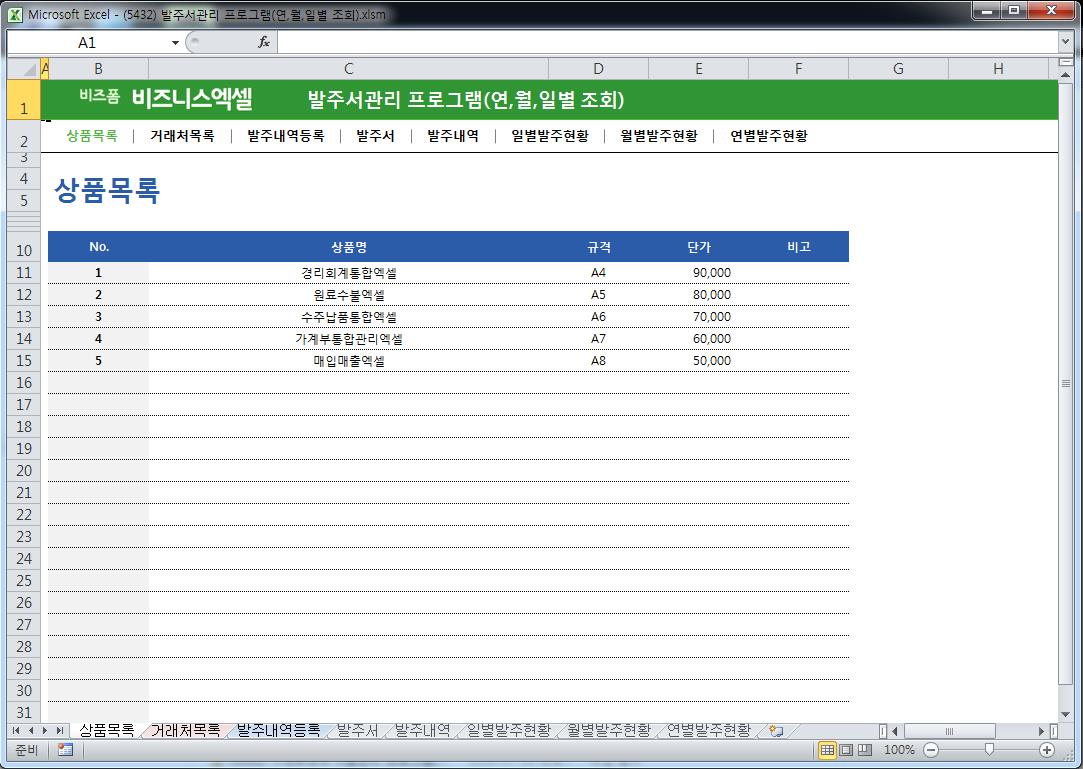This screenshot has height=769, width=1083.
Task: Switch to Page Layout view icon
Action: (845, 750)
